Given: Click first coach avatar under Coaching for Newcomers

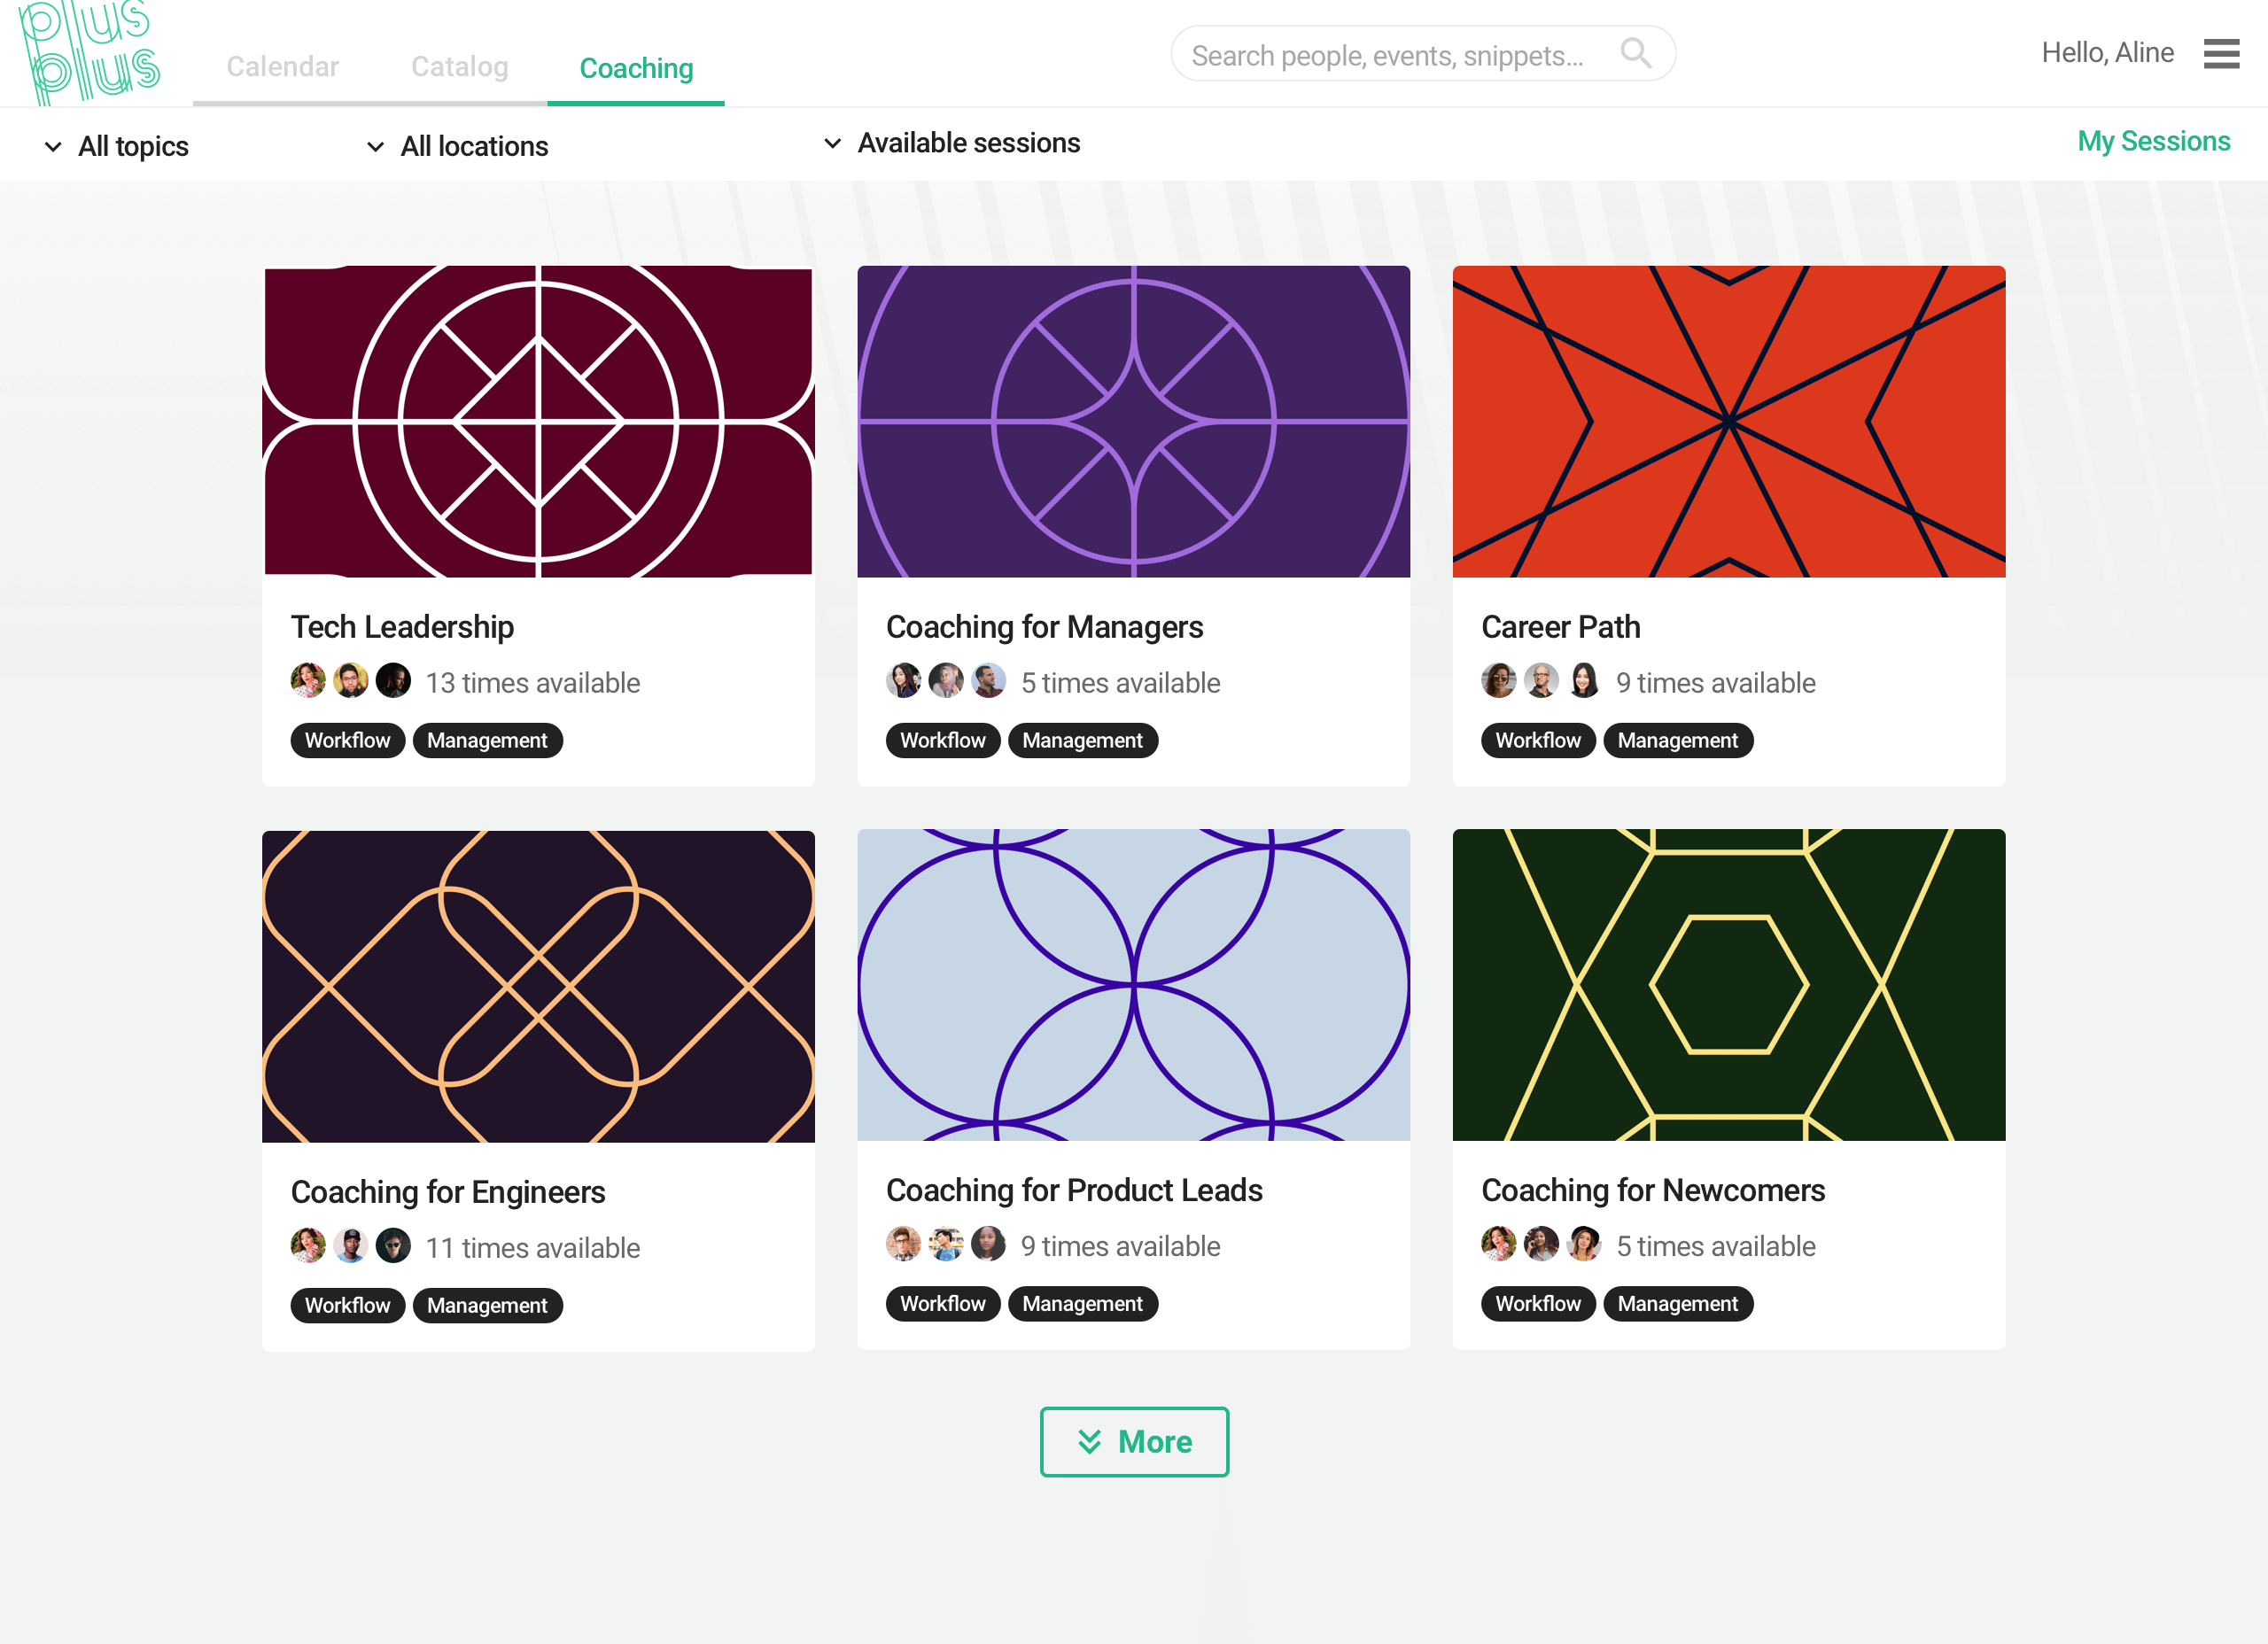Looking at the screenshot, I should [x=1498, y=1244].
